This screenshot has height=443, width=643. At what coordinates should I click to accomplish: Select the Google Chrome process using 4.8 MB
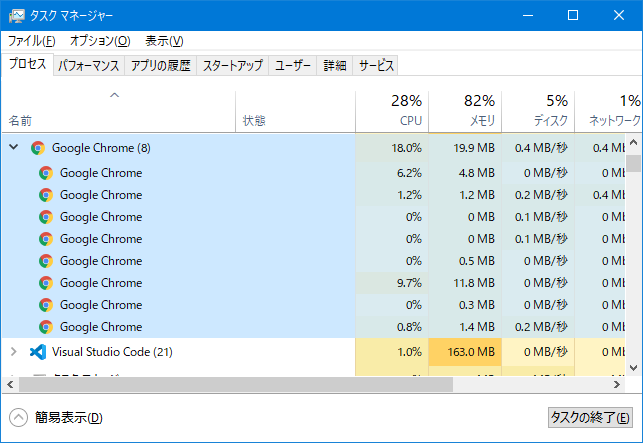[x=101, y=173]
